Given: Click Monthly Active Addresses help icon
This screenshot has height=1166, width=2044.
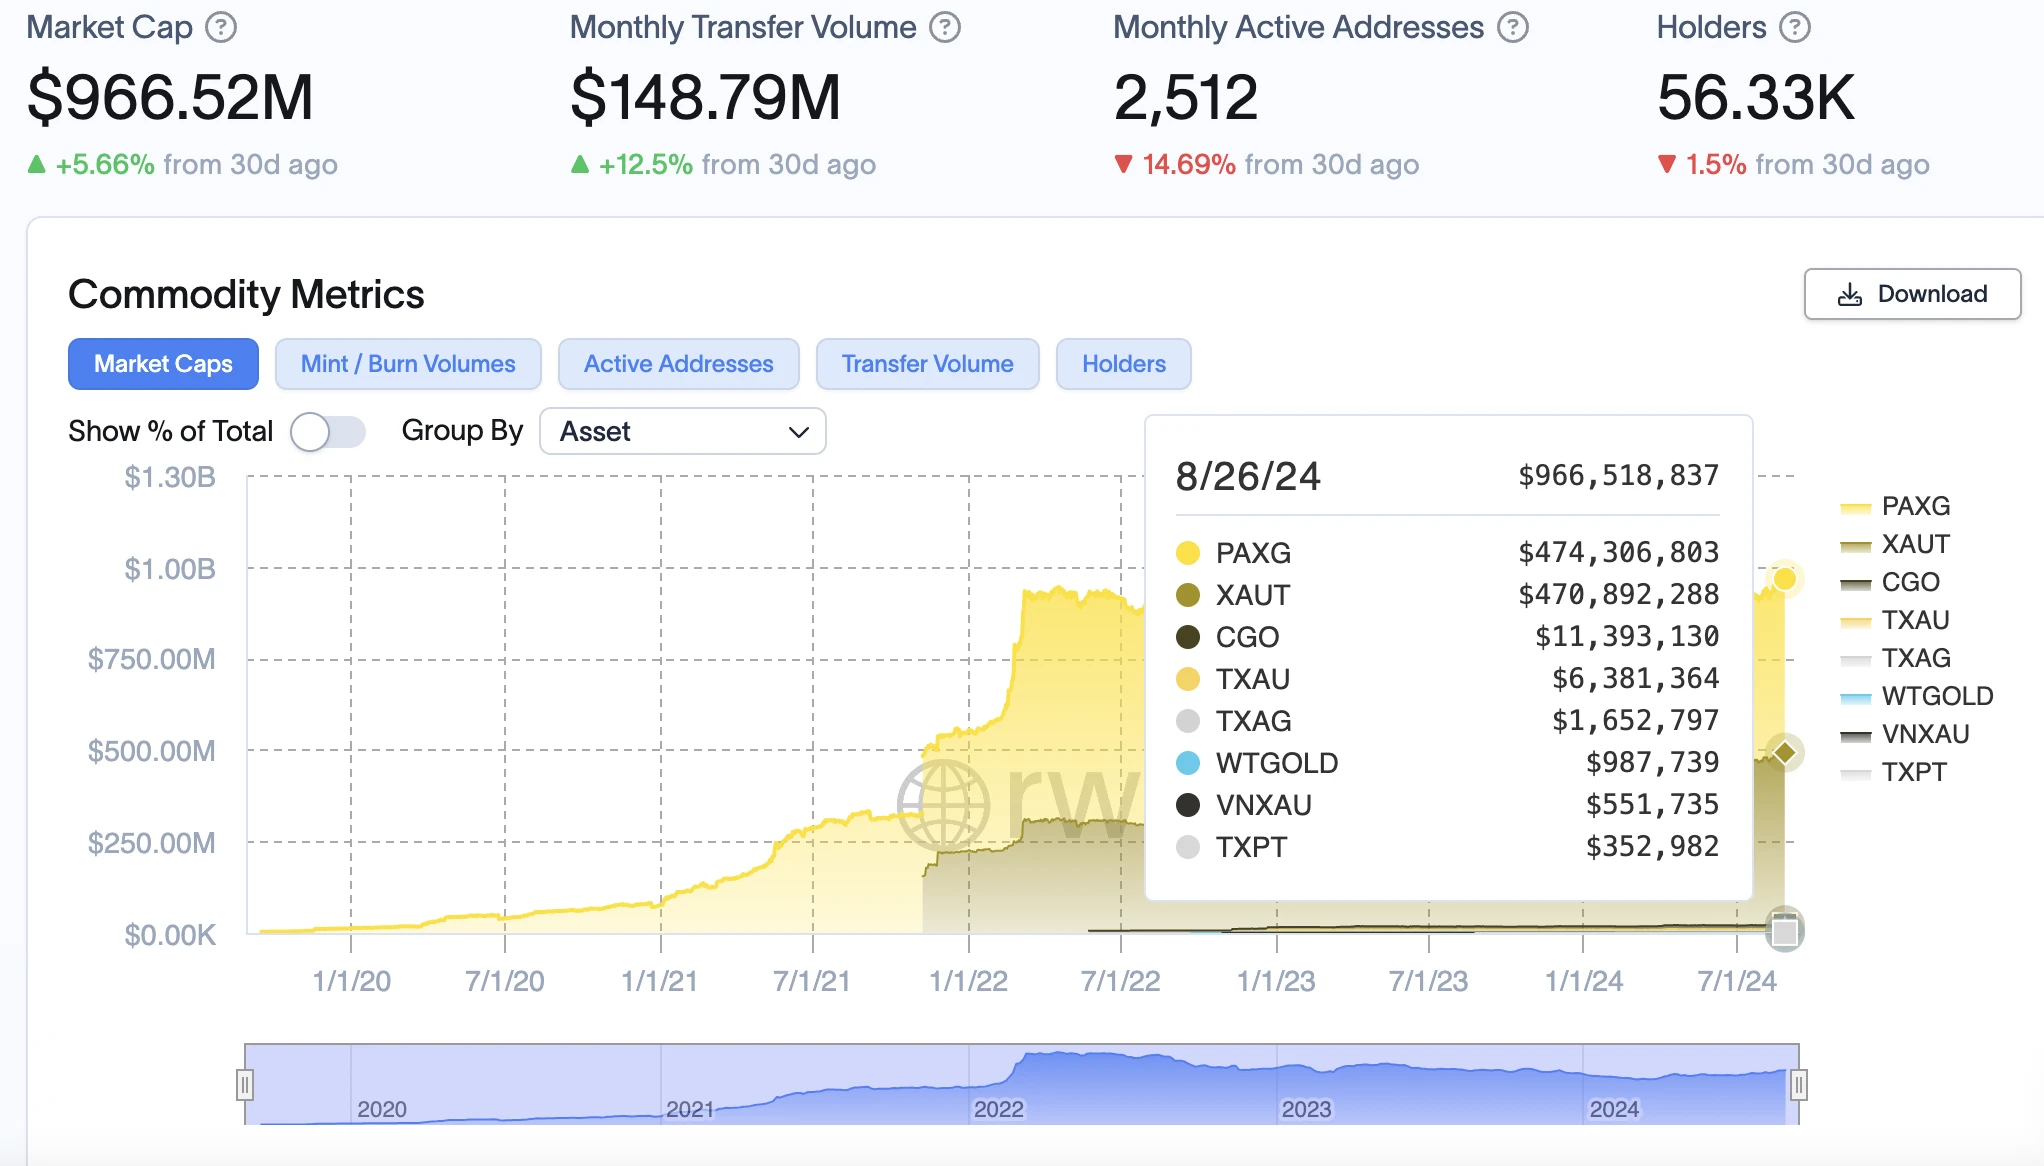Looking at the screenshot, I should [x=1512, y=27].
